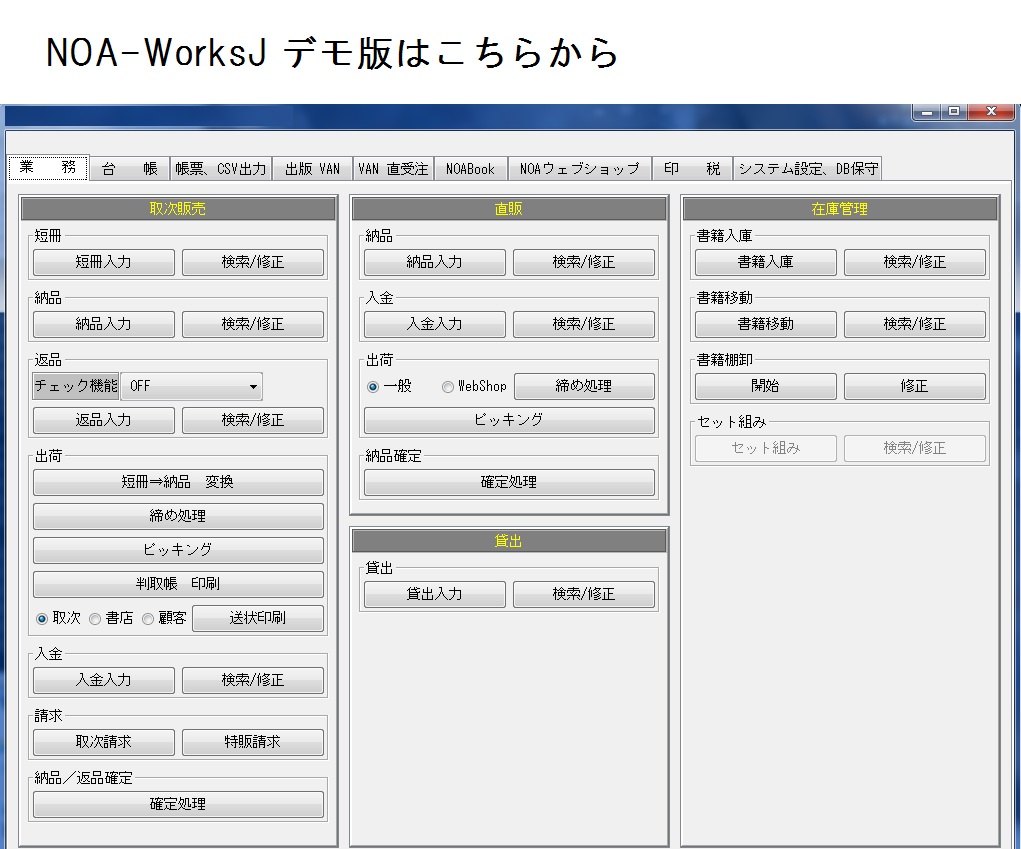Image resolution: width=1021 pixels, height=849 pixels.
Task: Click the 判取帳 印刷 button
Action: [178, 584]
